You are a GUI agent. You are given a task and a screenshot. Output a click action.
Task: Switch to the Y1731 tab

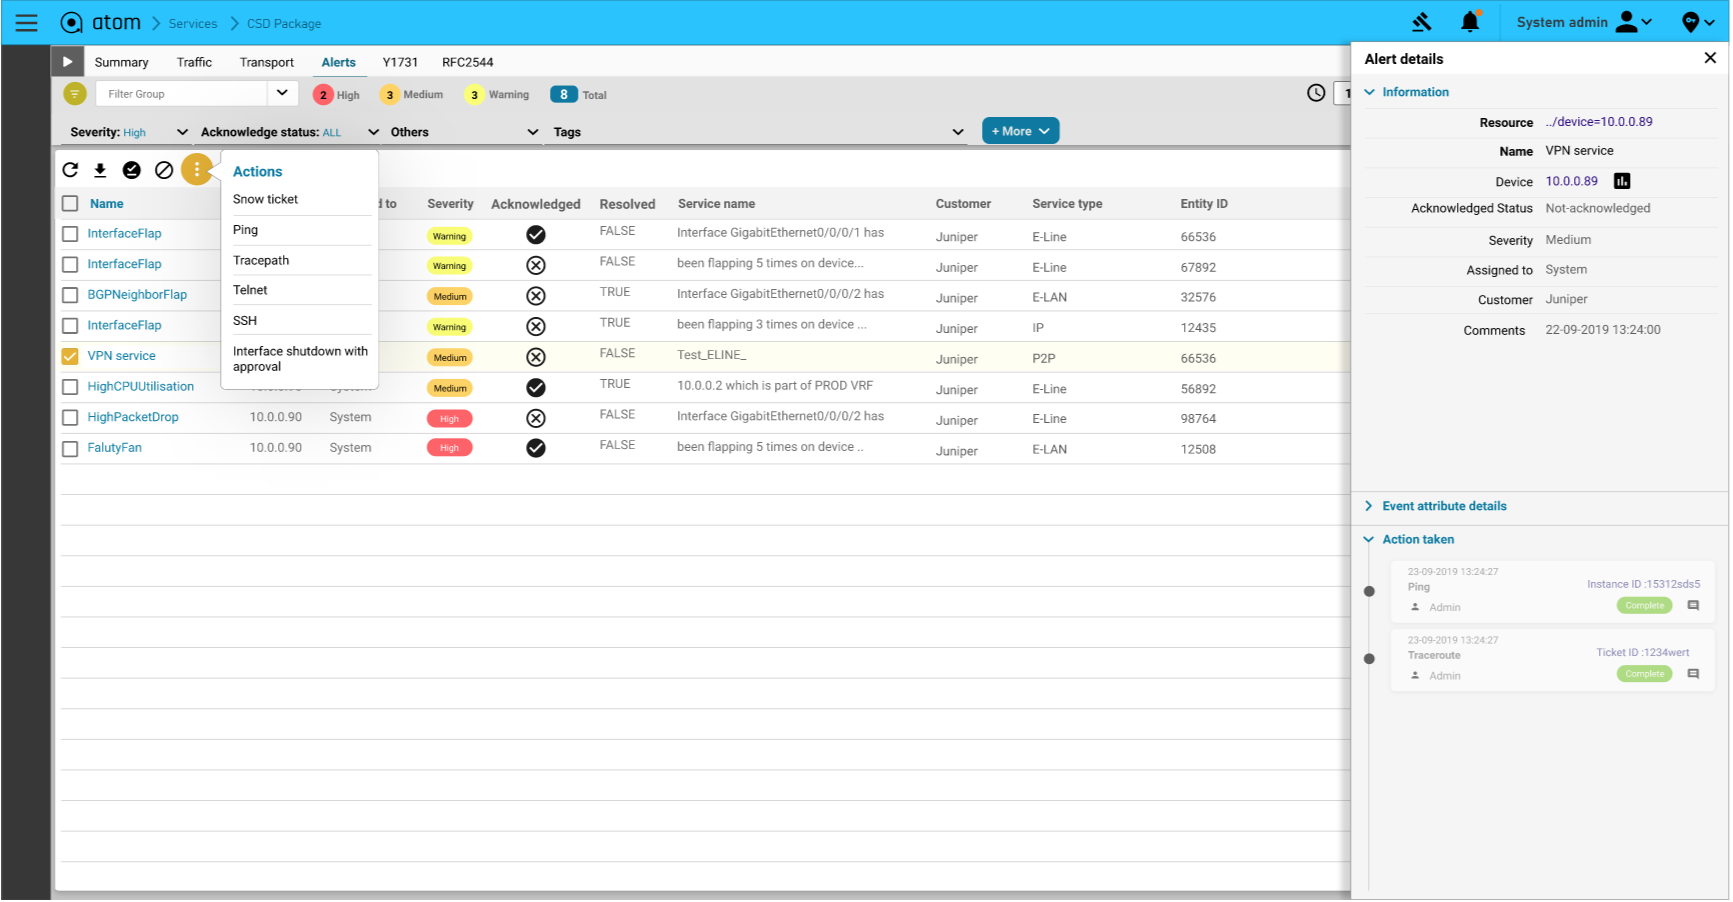[400, 62]
